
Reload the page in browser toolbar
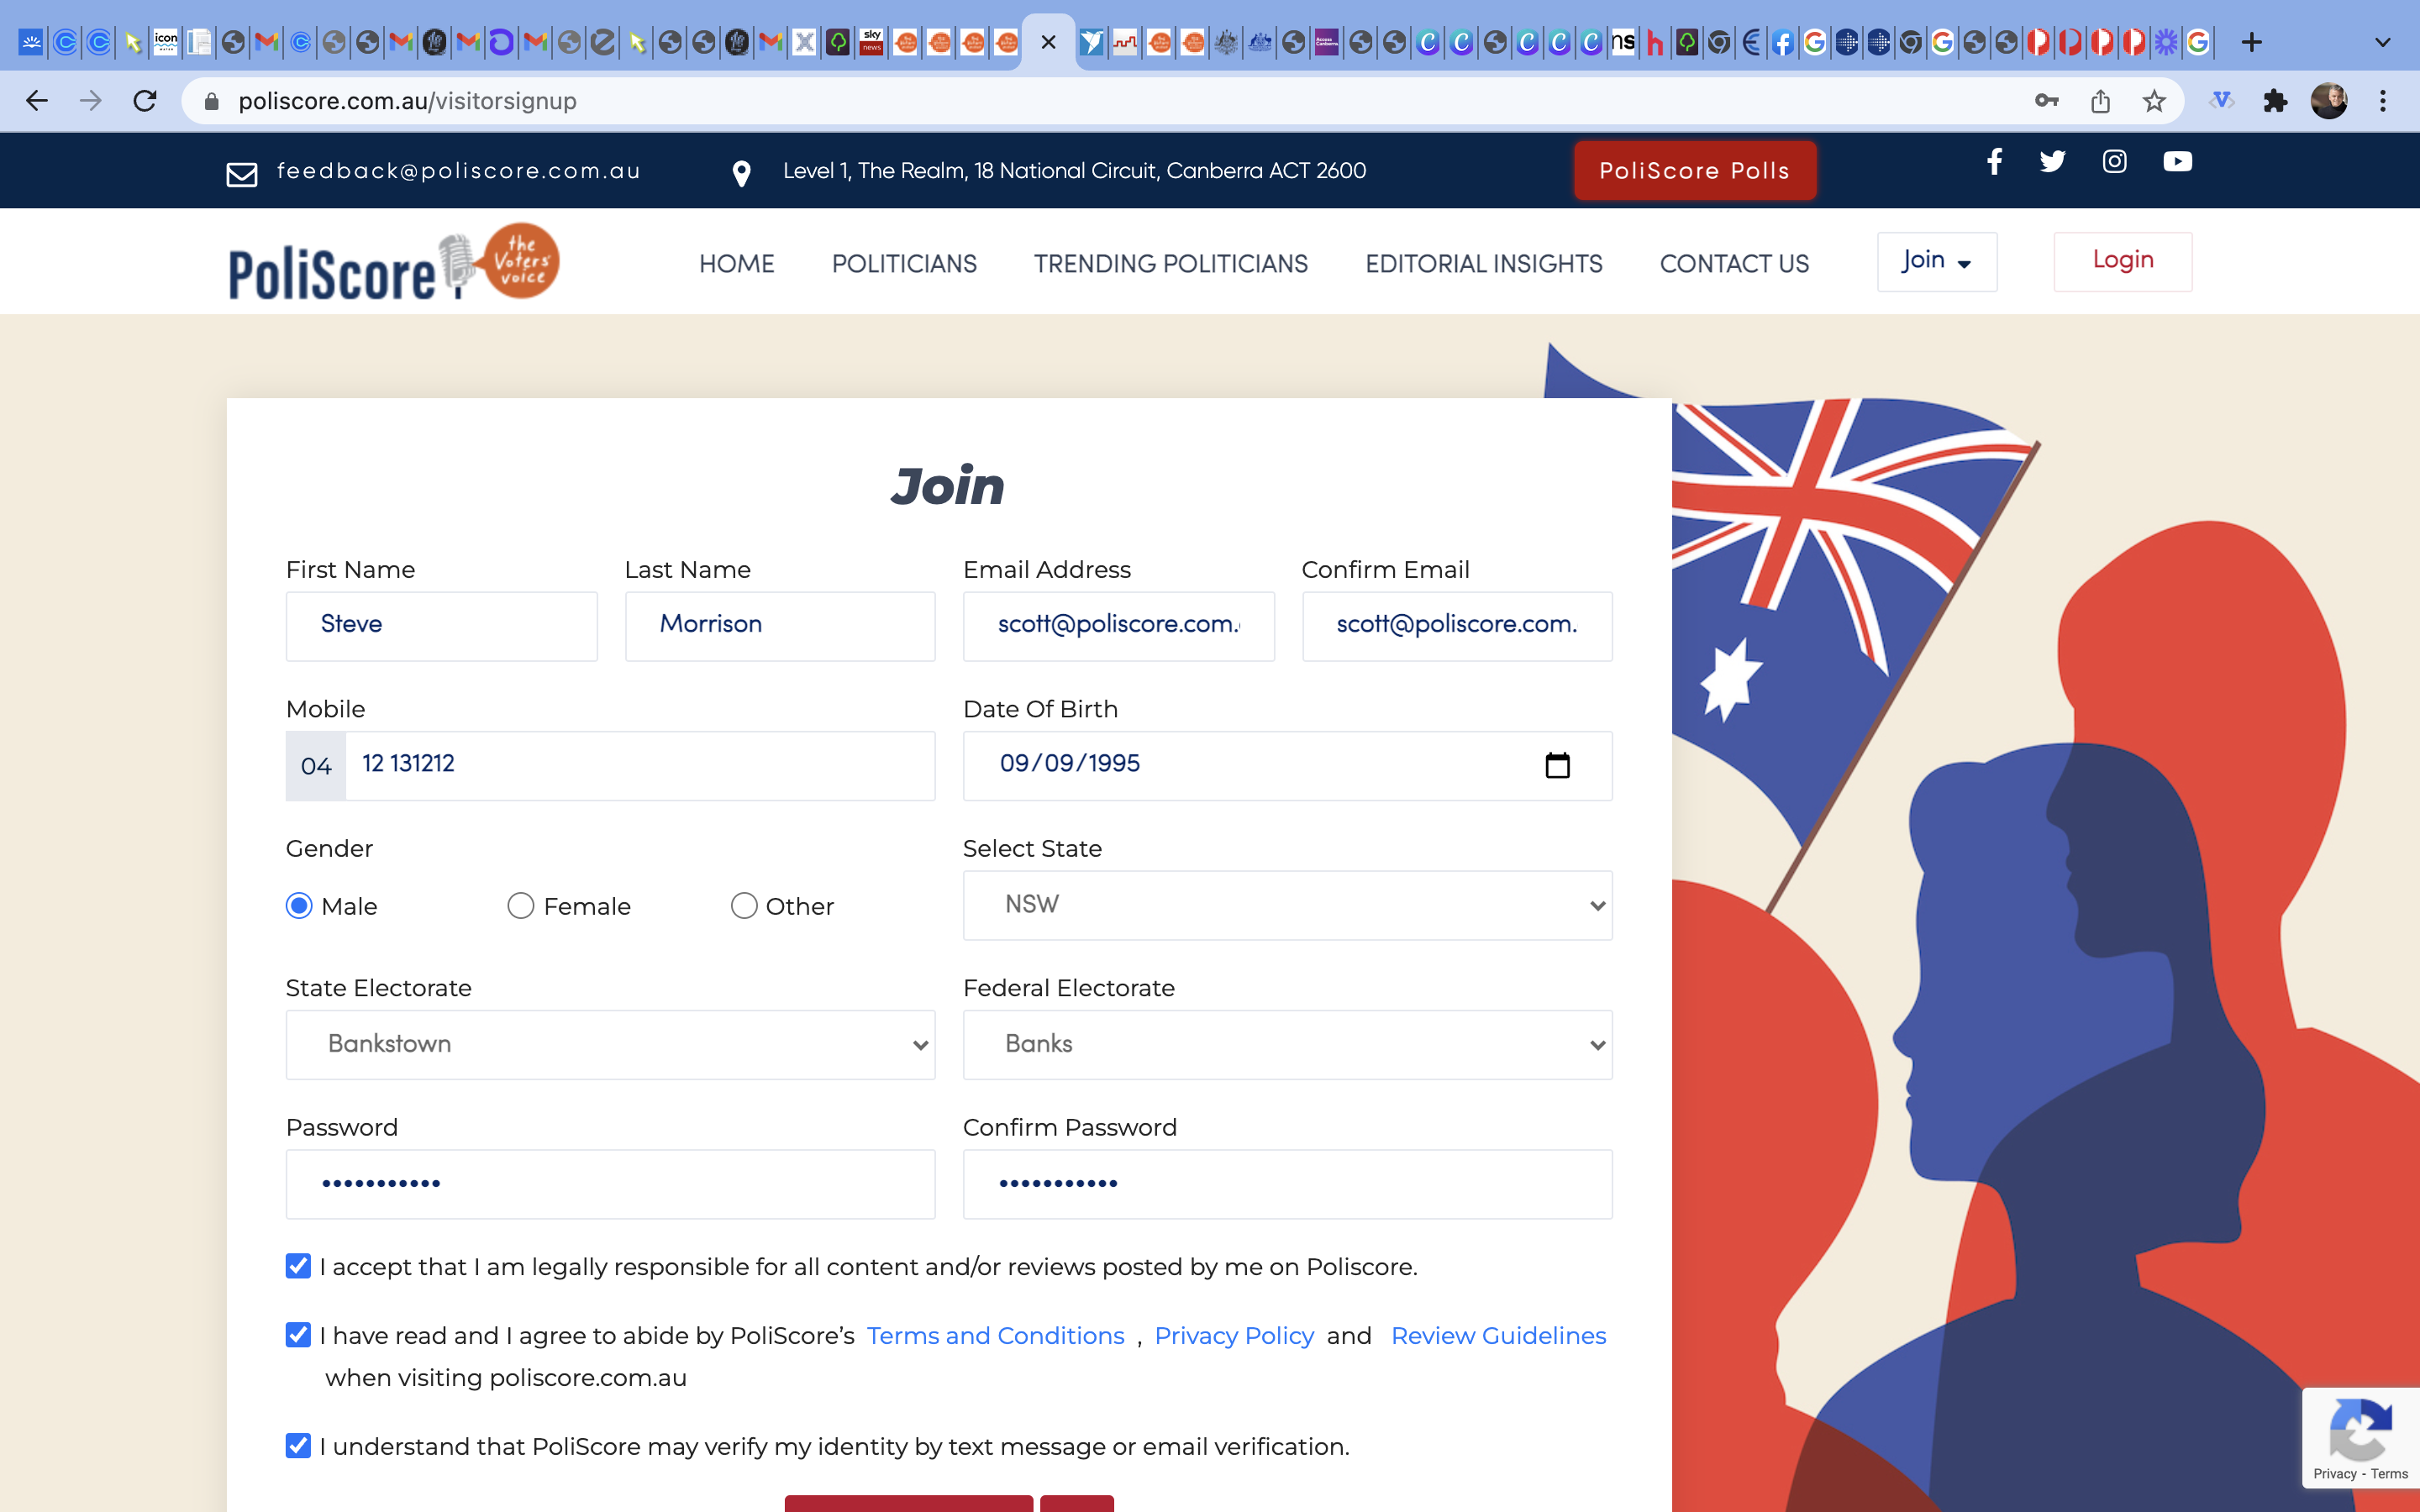click(x=145, y=101)
